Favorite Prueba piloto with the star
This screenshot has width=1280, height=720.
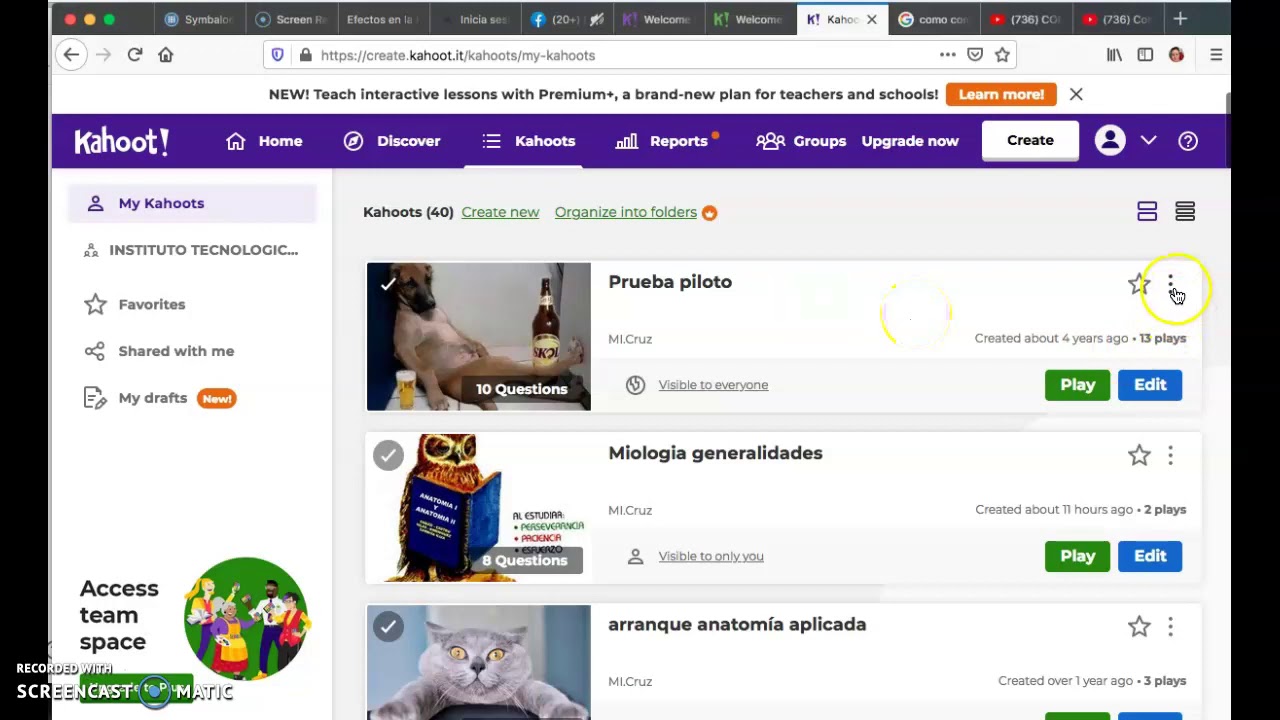(1139, 284)
